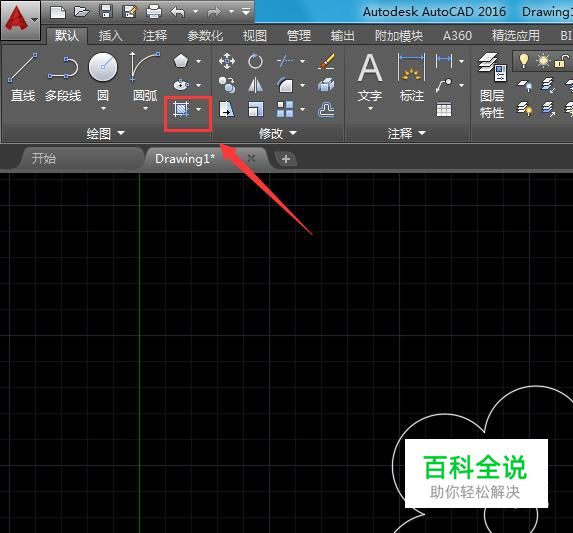Screen dimensions: 573x533
Task: Click the Erase tool icon
Action: click(326, 61)
